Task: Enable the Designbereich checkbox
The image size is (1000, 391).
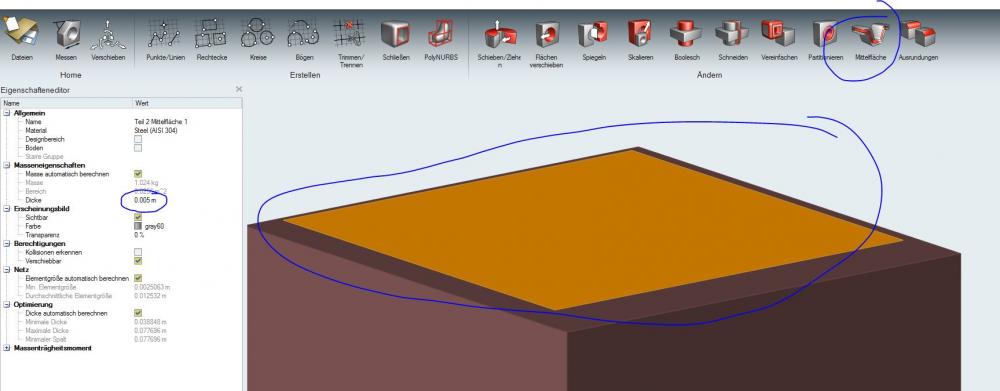Action: click(x=138, y=139)
